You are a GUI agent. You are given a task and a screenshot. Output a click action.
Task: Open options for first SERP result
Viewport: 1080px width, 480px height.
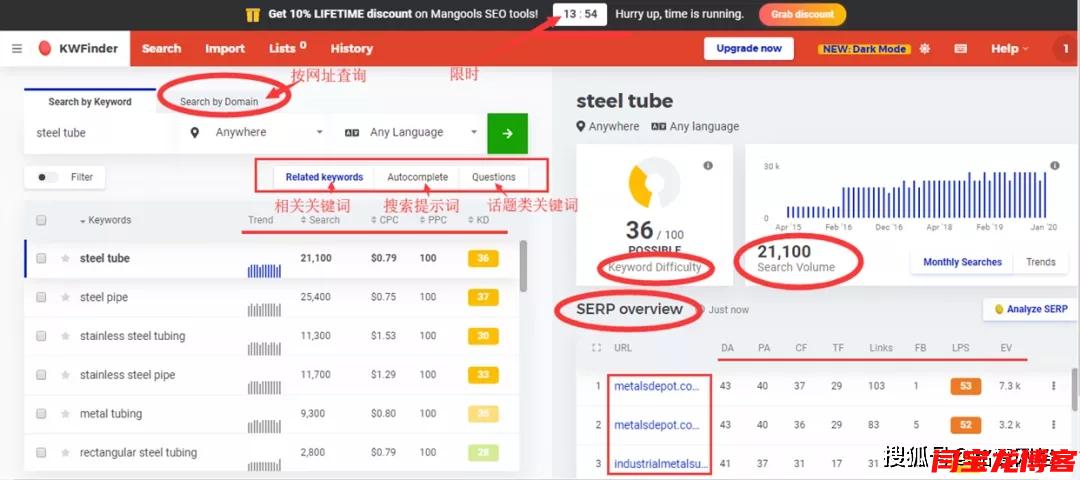tap(1053, 386)
